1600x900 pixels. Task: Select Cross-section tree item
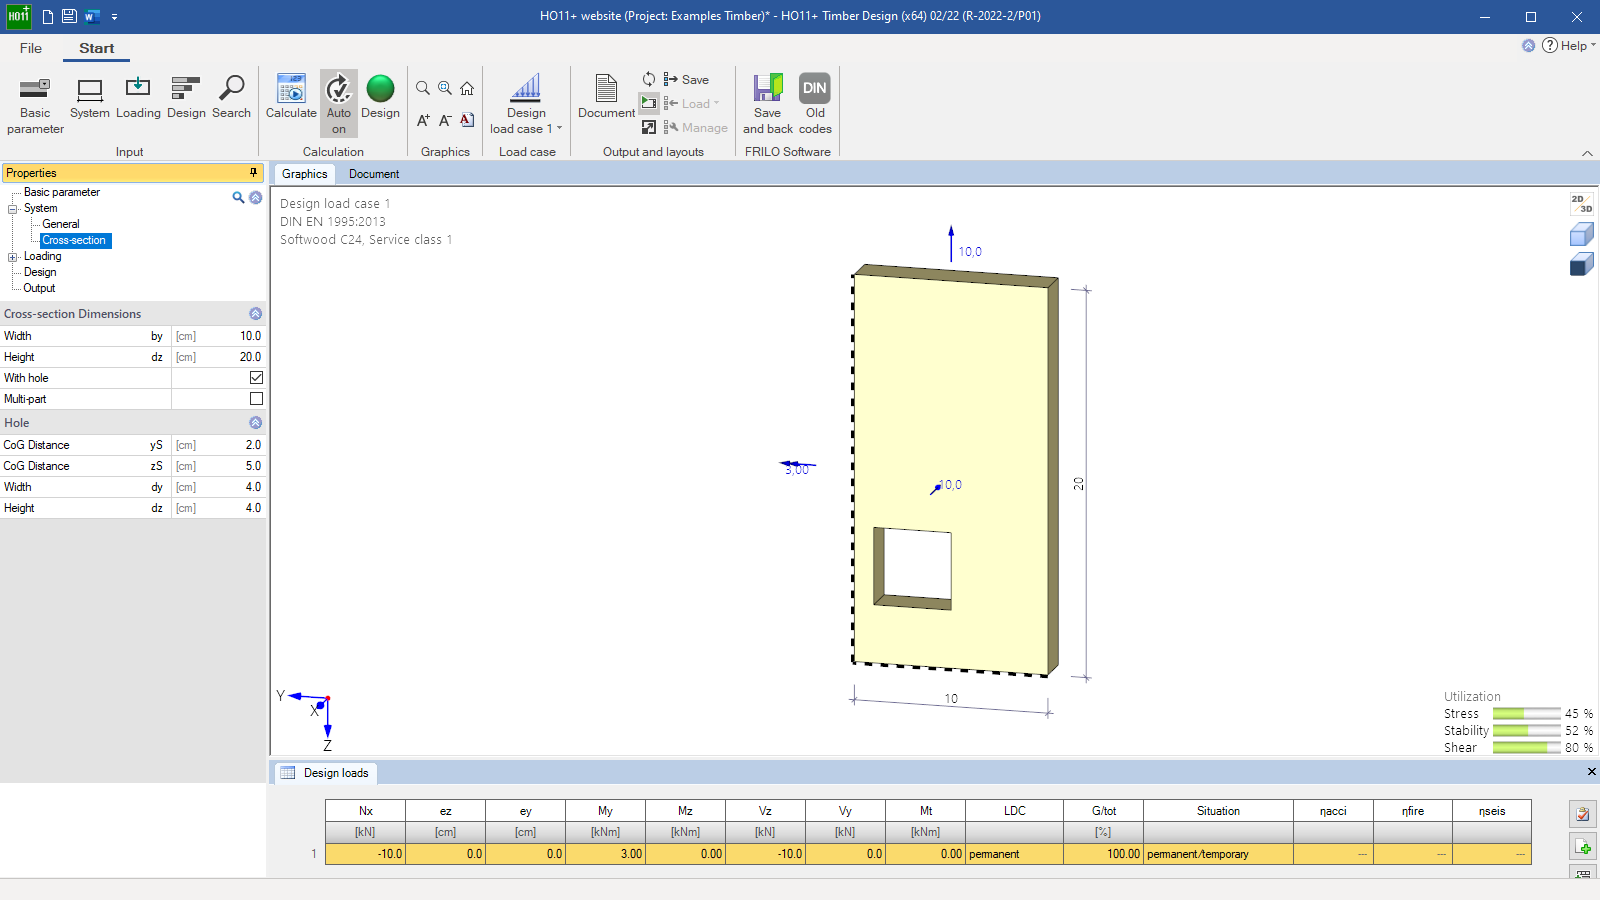tap(74, 240)
